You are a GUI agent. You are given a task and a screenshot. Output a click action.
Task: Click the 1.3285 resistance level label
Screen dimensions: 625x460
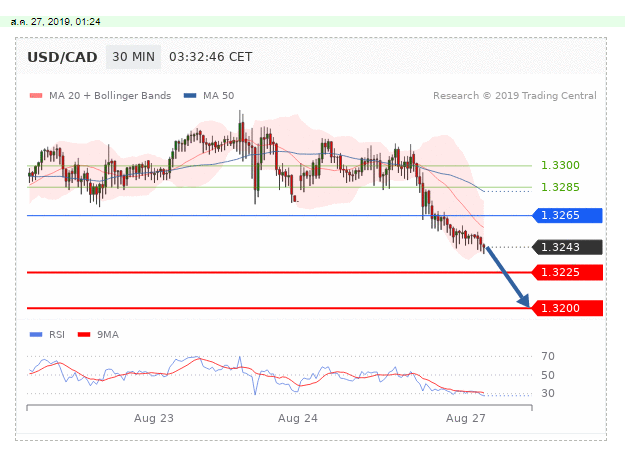pyautogui.click(x=560, y=187)
